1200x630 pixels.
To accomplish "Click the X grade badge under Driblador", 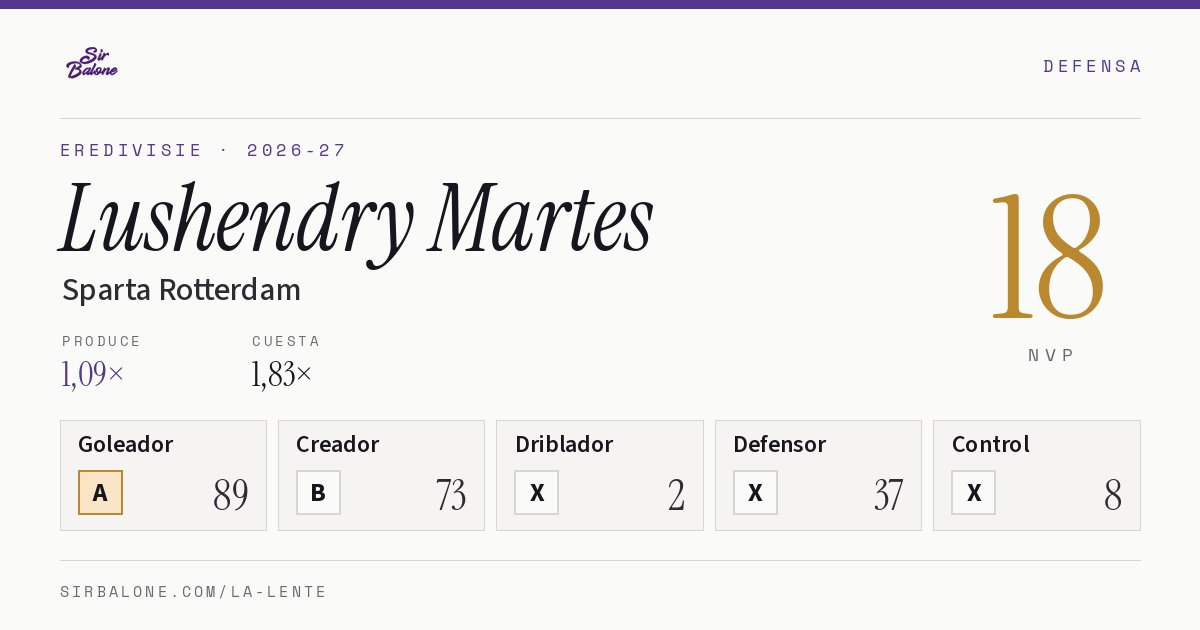I will [x=536, y=492].
